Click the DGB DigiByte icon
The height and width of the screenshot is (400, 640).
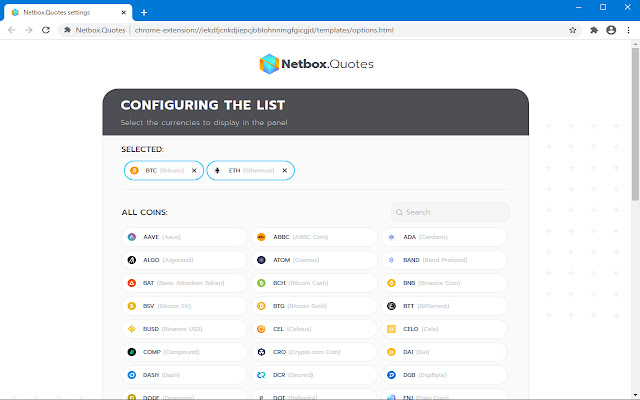[x=391, y=375]
